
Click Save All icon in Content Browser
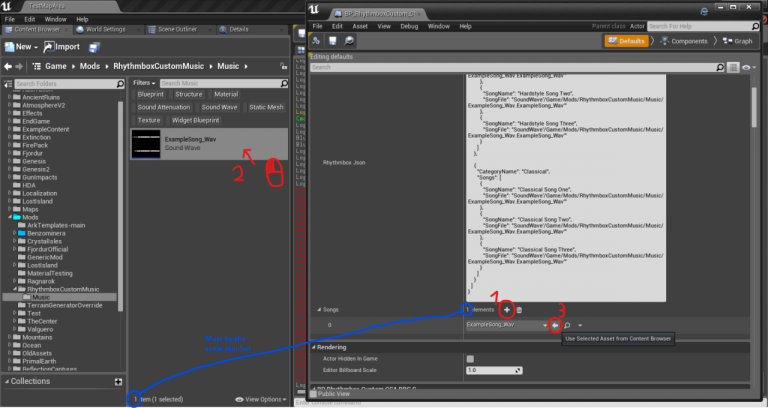coord(94,47)
